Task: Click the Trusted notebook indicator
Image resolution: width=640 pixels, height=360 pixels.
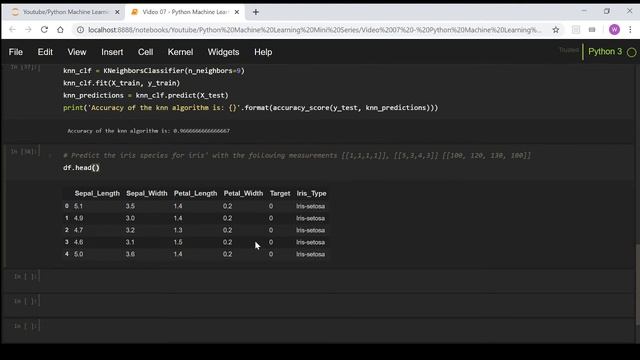Action: (x=569, y=50)
